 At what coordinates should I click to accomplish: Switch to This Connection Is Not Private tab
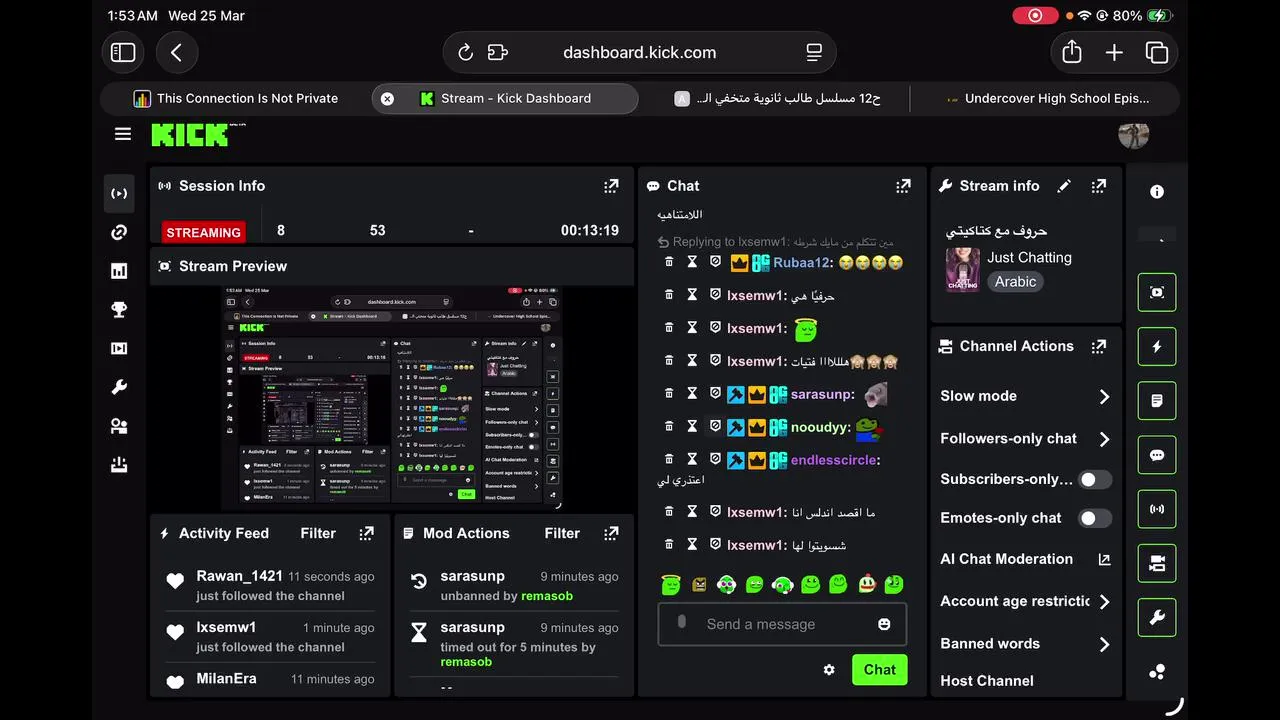(x=236, y=98)
